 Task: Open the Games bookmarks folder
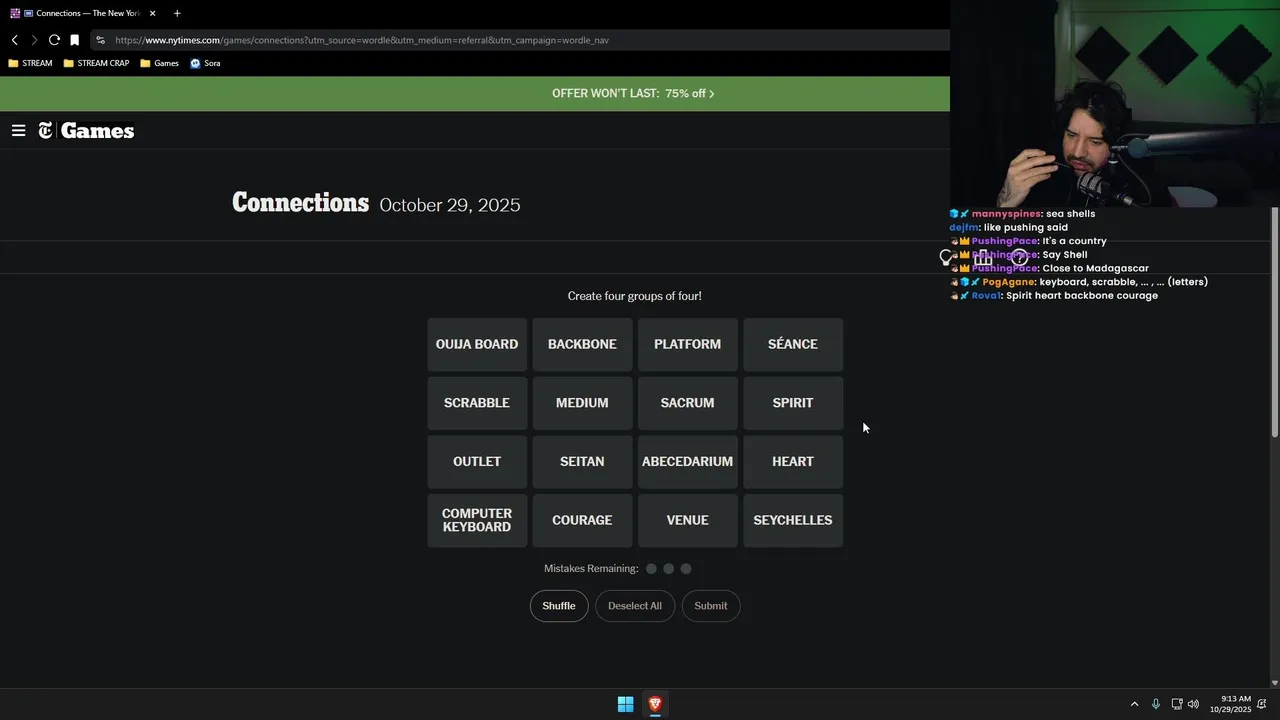(x=159, y=63)
